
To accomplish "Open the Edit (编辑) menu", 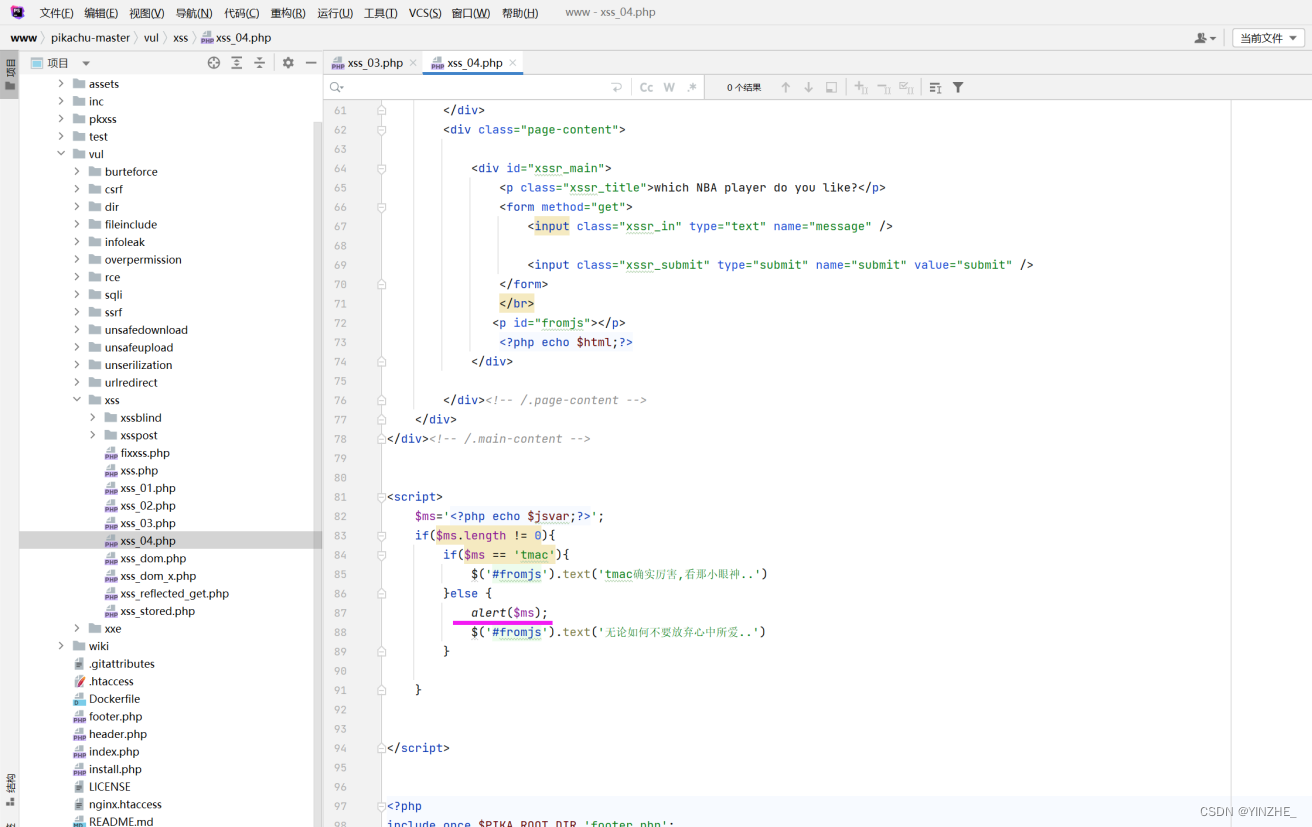I will coord(101,13).
